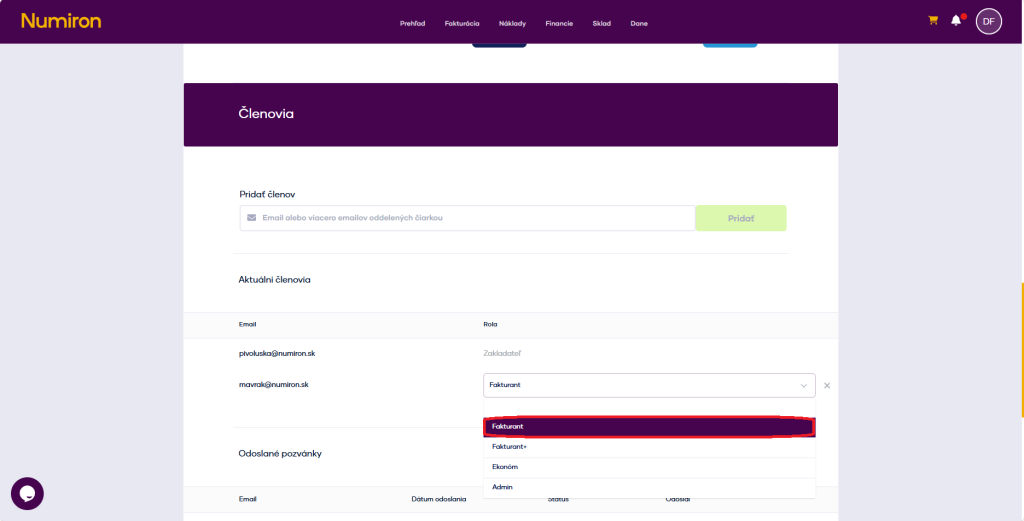Open the shopping cart icon
Screen dimensions: 1024x521
click(933, 20)
